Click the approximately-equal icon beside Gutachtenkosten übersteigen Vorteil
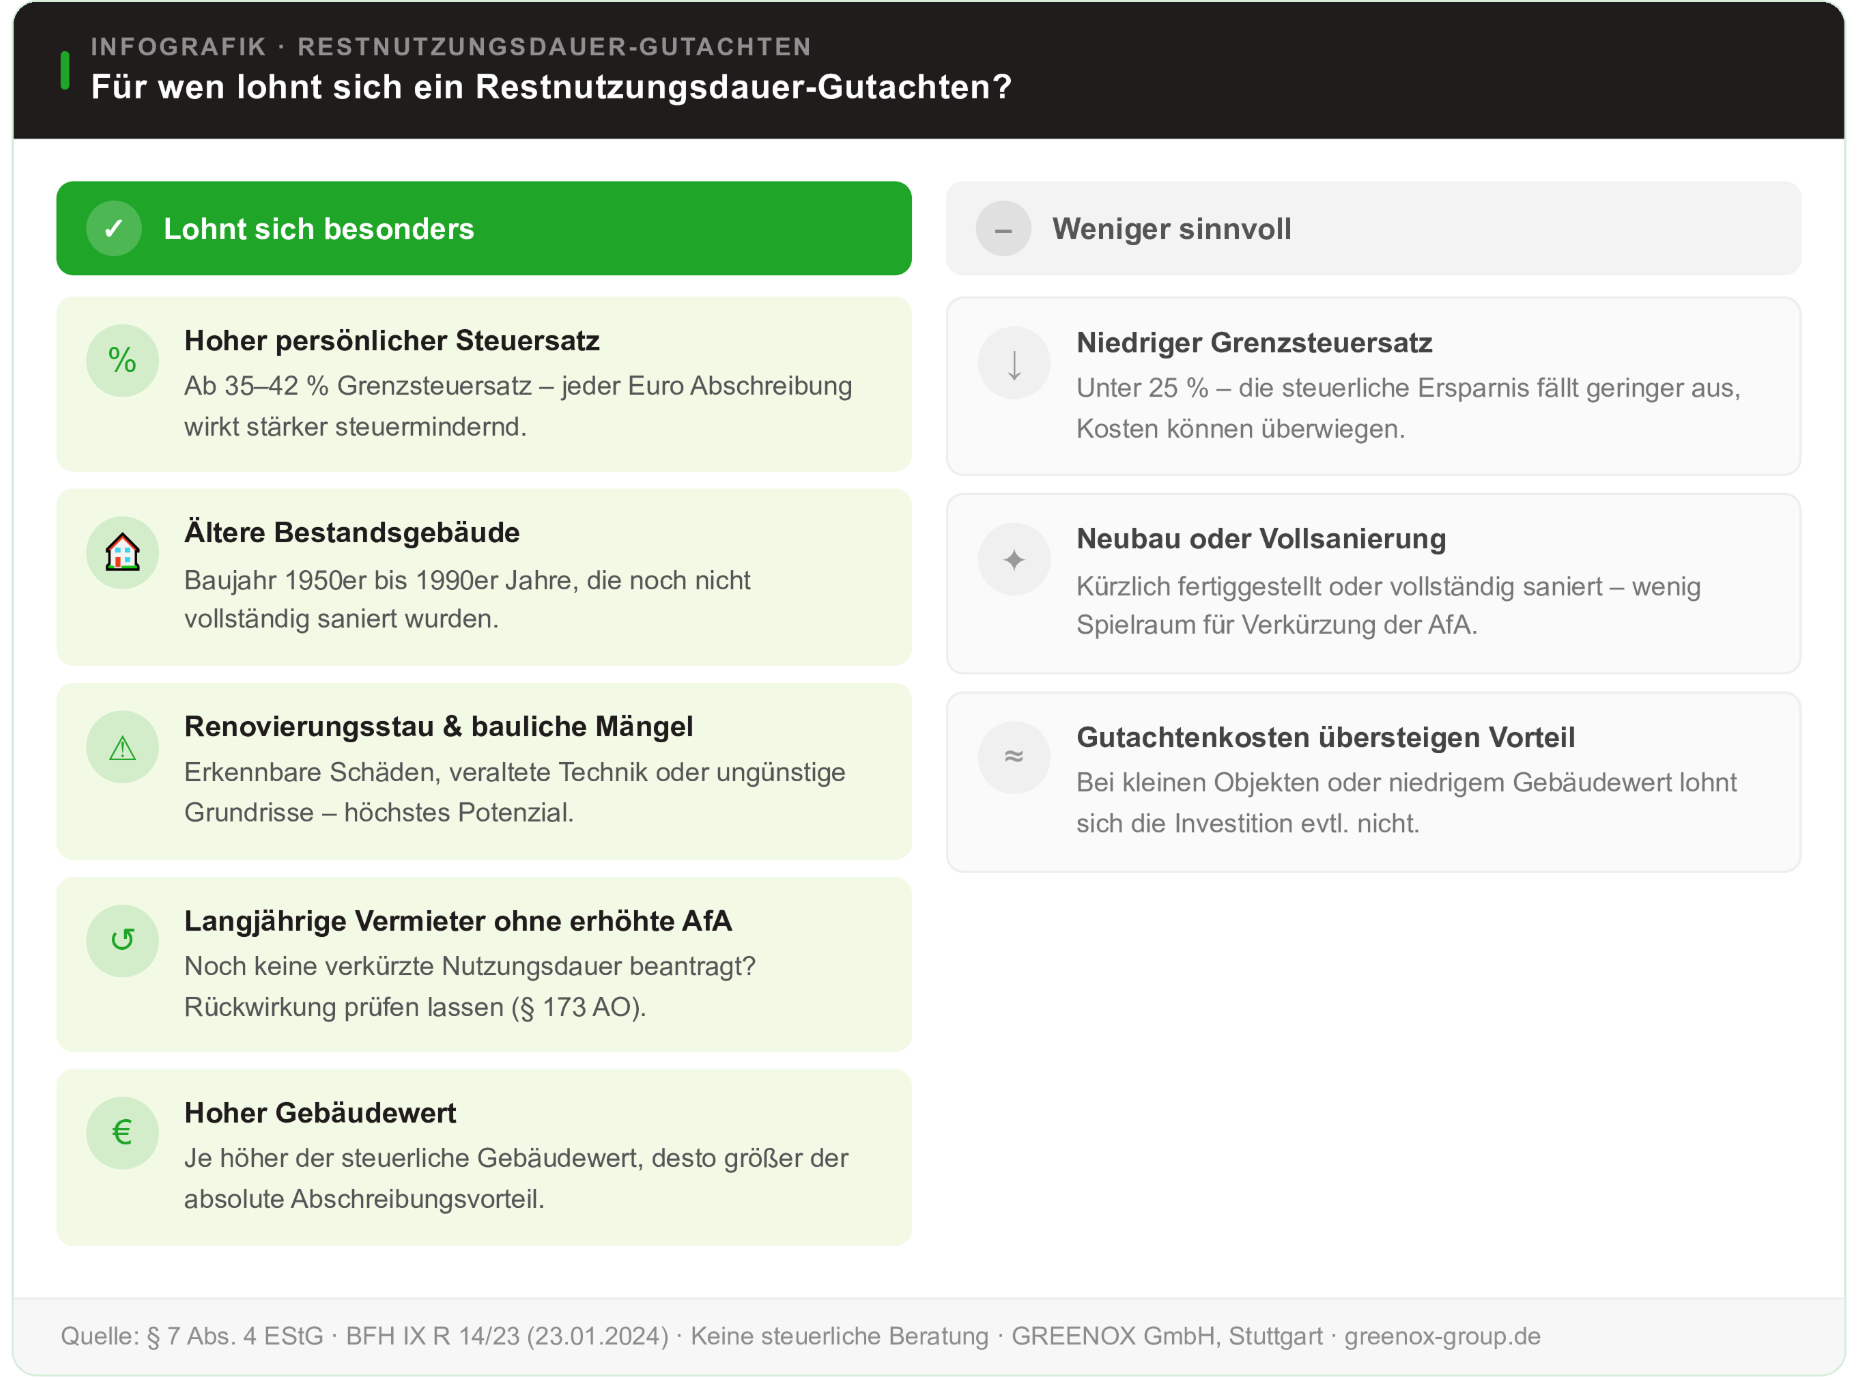This screenshot has height=1380, width=1862. tap(1013, 757)
